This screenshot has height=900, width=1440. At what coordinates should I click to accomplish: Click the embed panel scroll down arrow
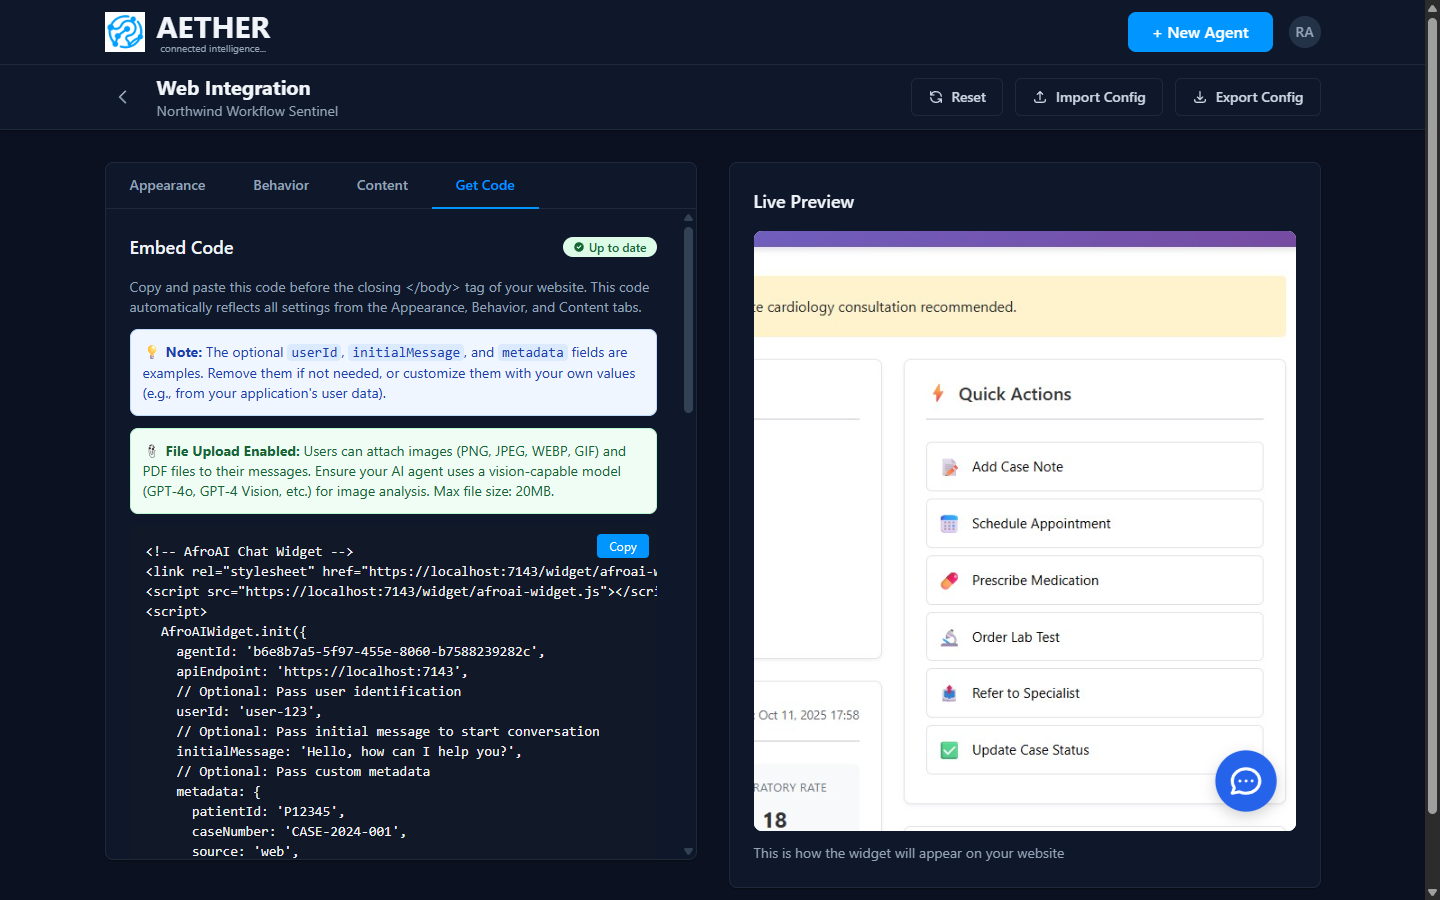tap(688, 851)
